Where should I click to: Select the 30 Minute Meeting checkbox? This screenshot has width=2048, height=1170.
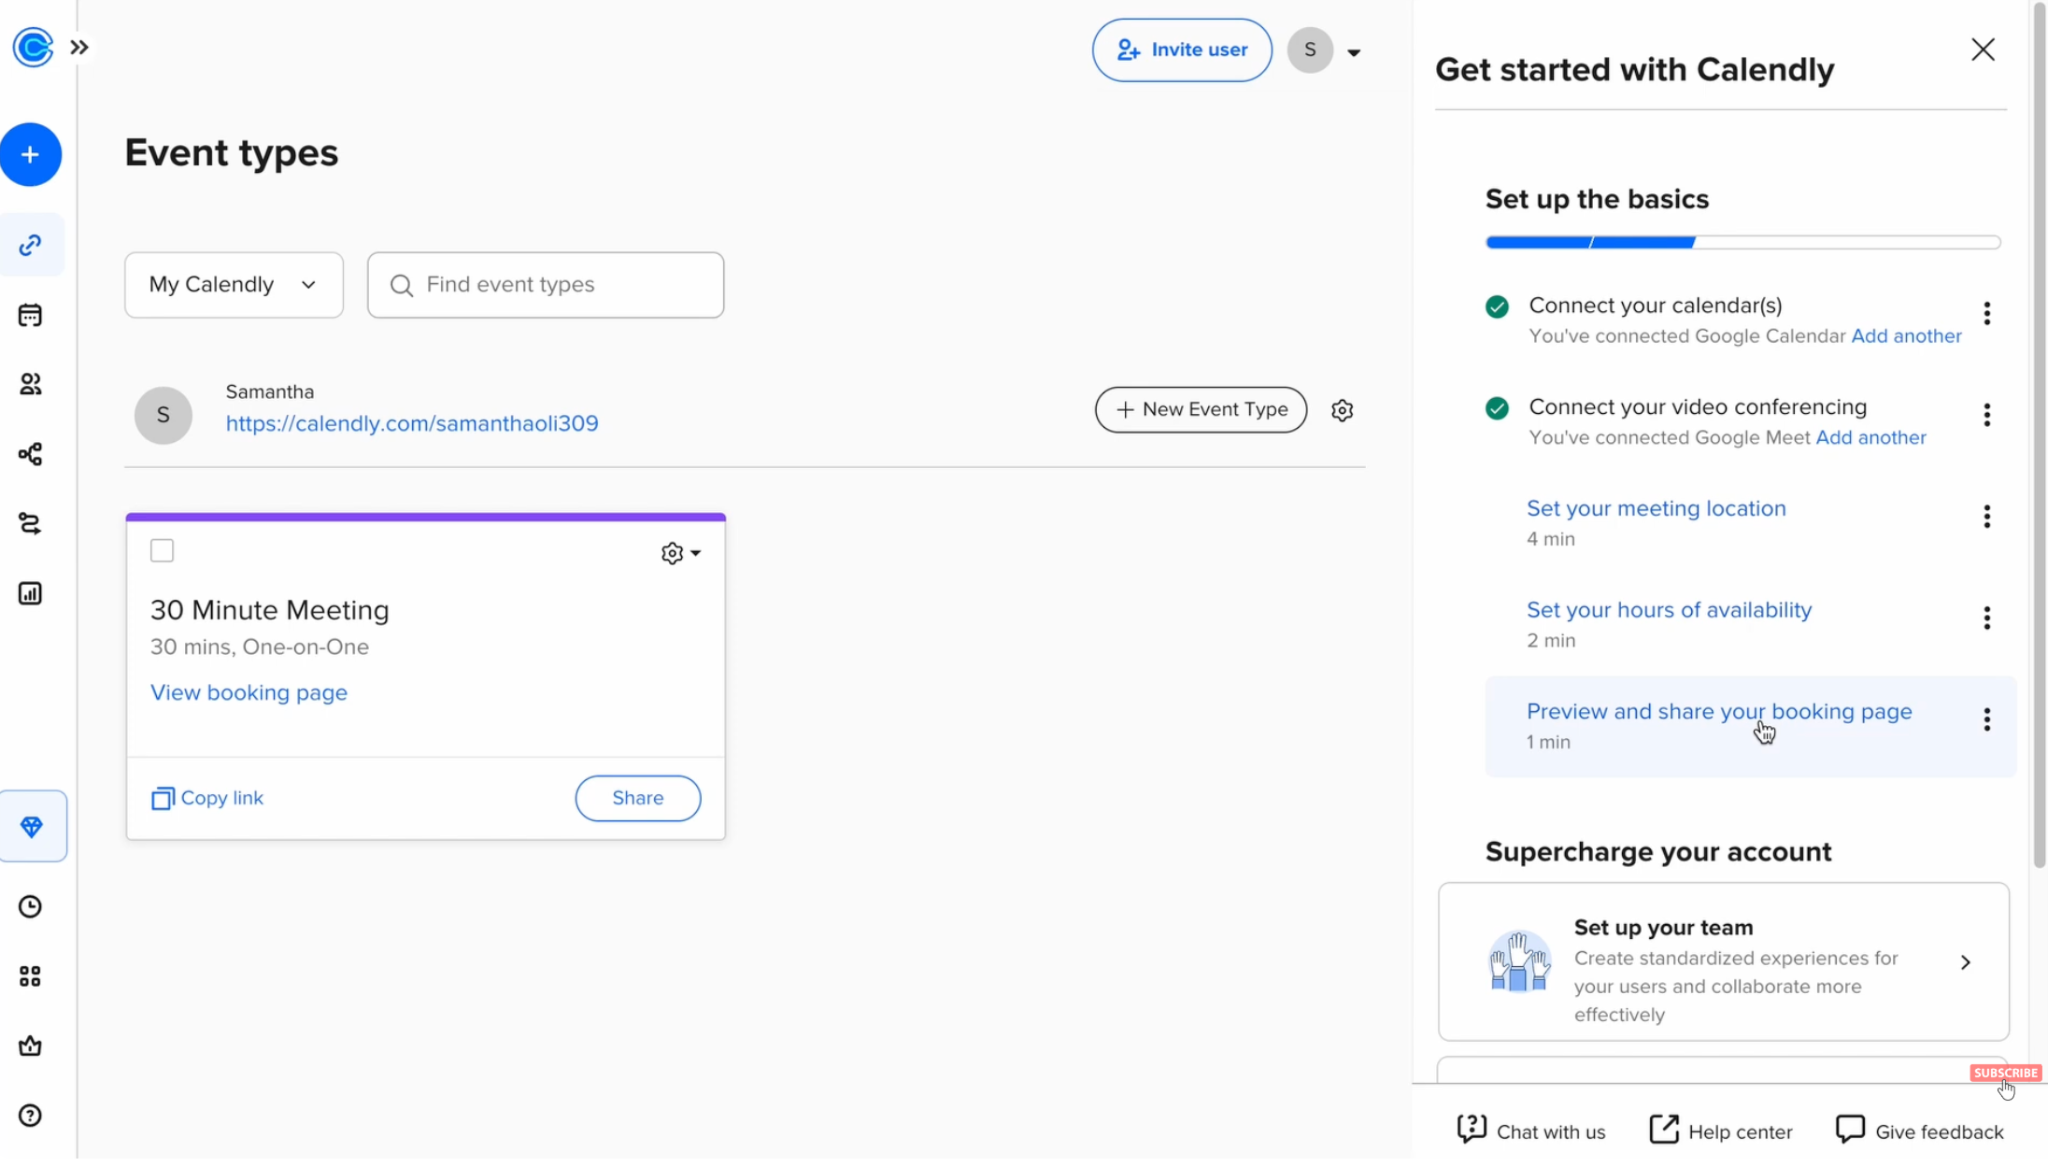click(x=162, y=551)
